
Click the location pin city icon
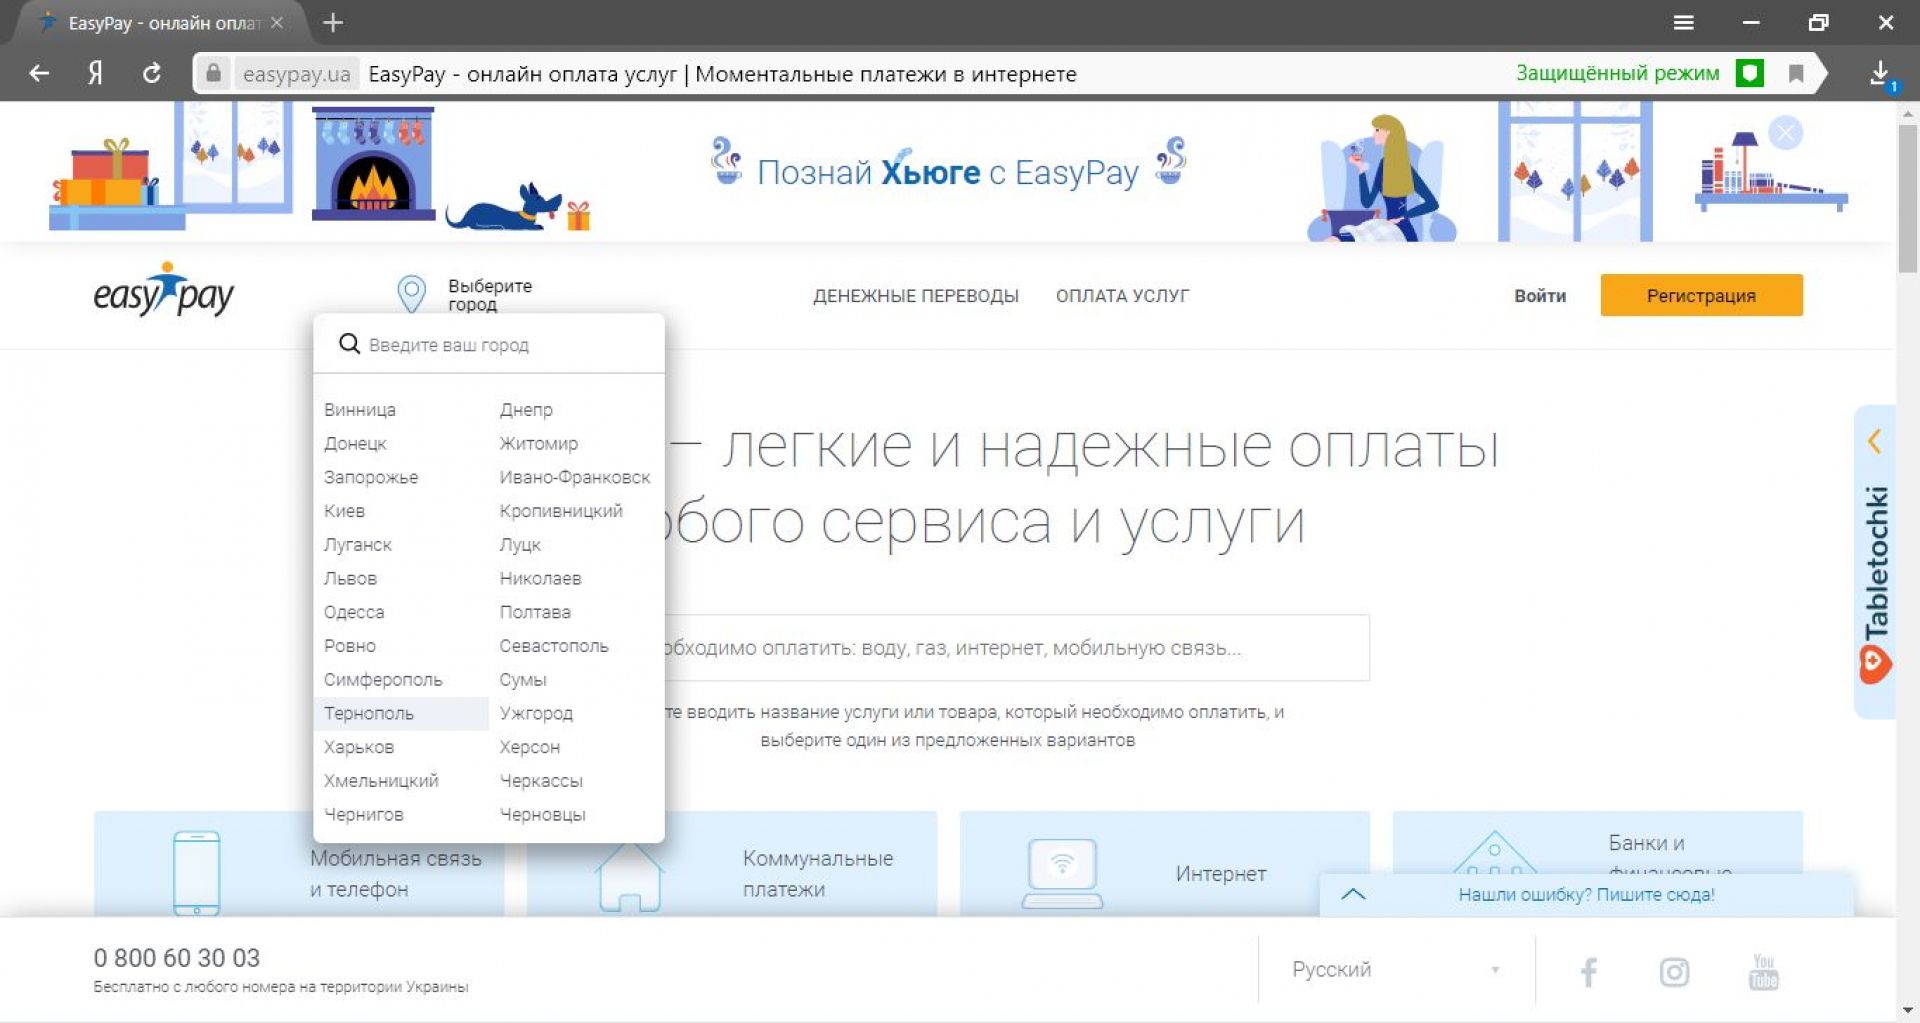pos(411,294)
